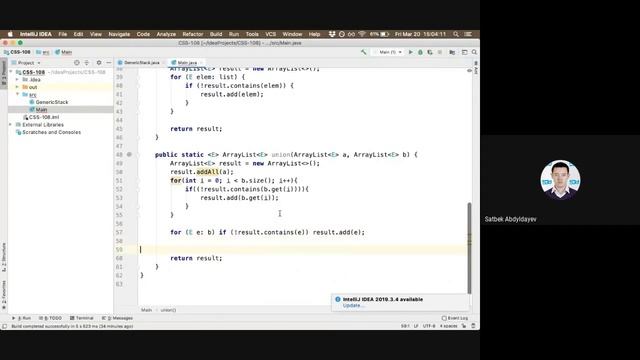Toggle the TODO tool window

point(50,318)
